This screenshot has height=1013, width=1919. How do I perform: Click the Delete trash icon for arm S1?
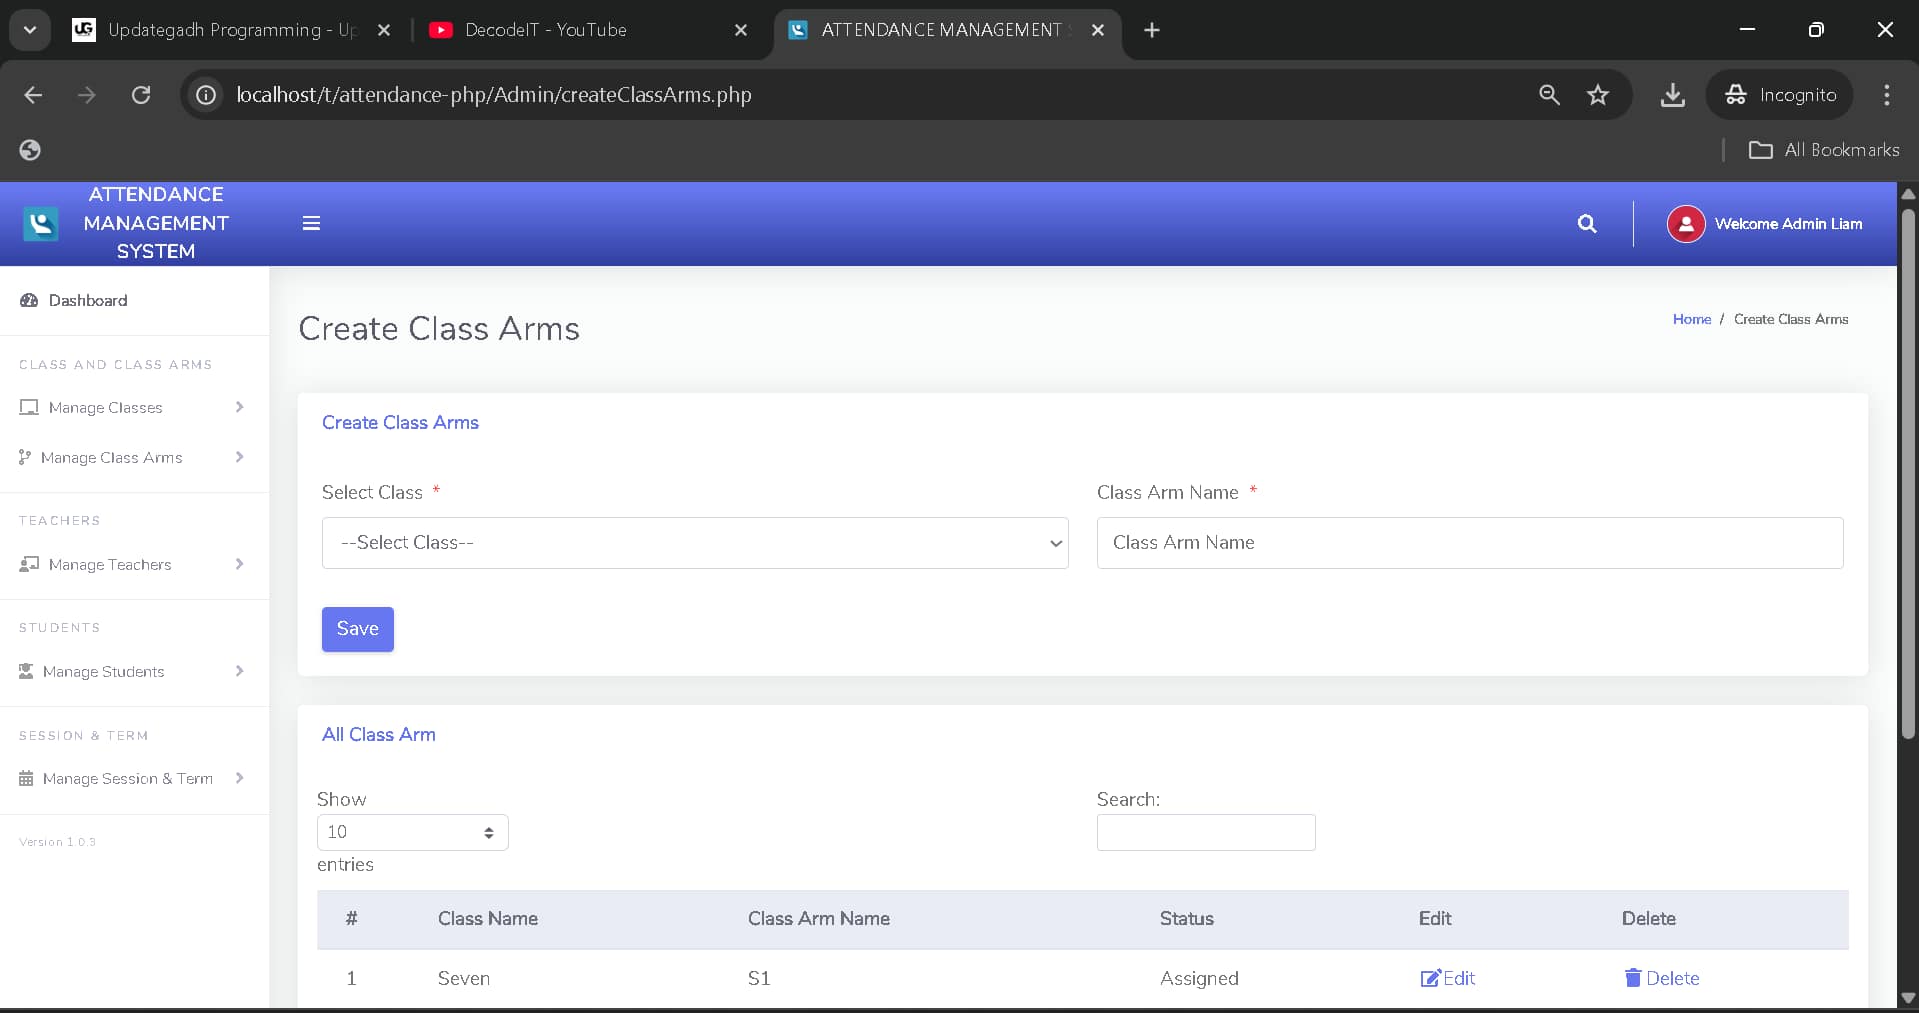pyautogui.click(x=1633, y=979)
